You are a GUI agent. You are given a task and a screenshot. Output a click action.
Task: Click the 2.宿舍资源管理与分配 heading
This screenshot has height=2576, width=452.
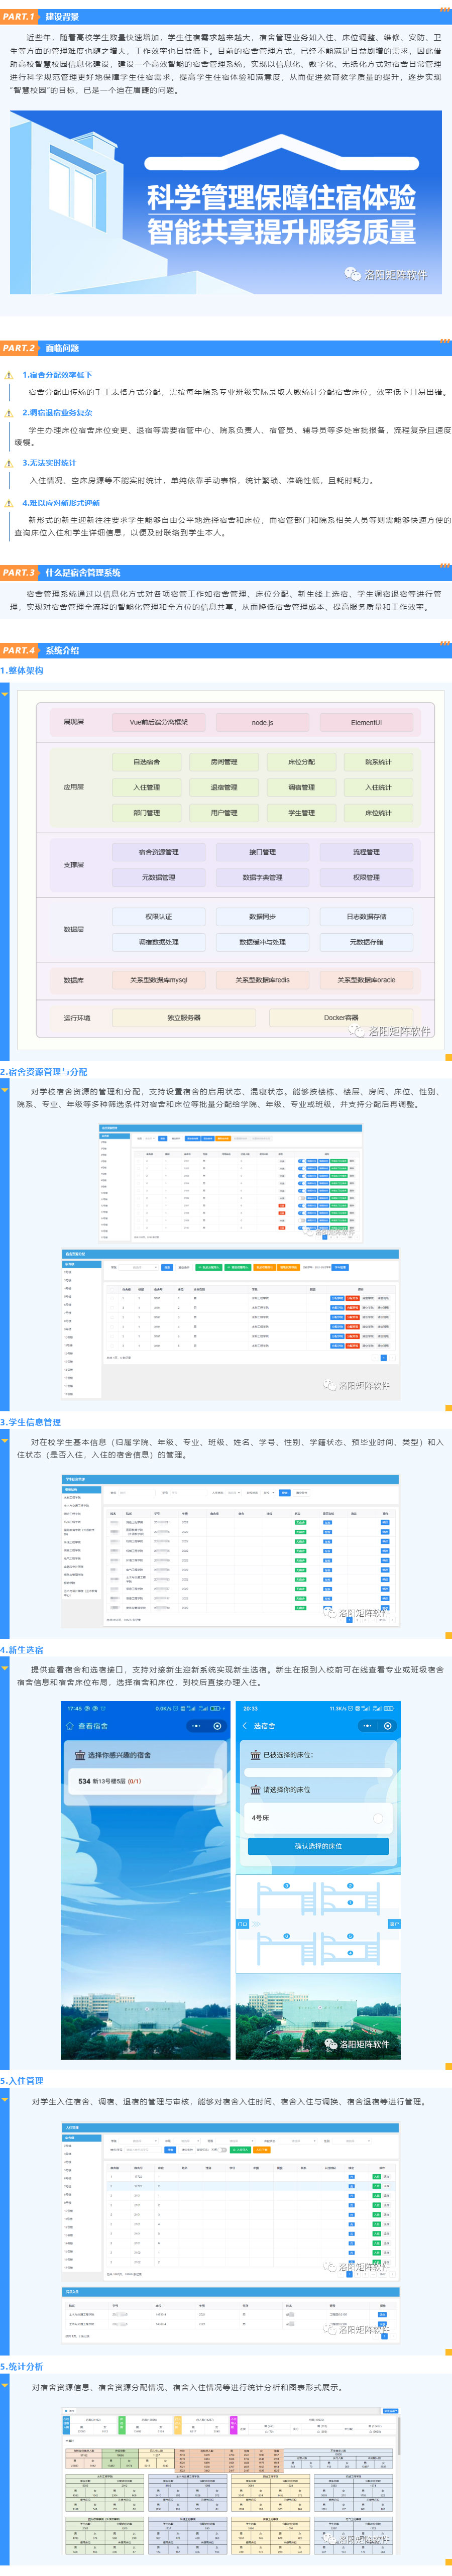[x=44, y=1071]
